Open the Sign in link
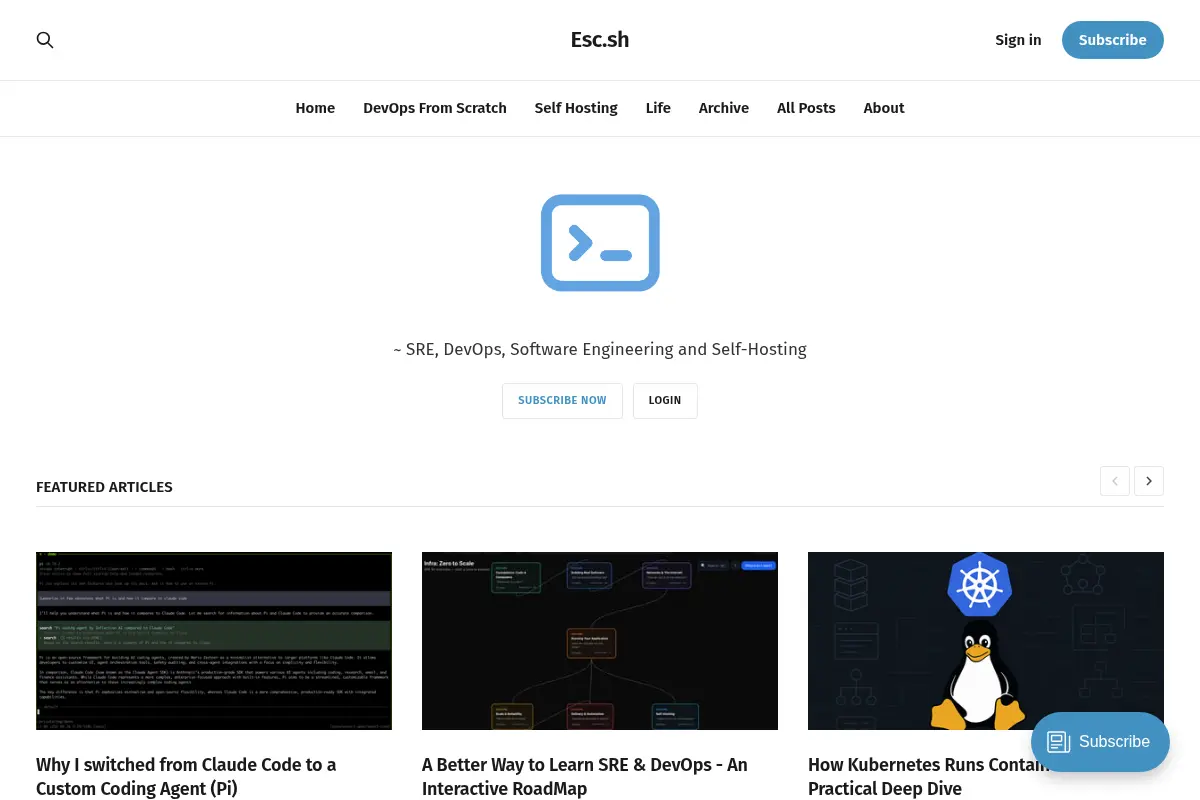 pos(1018,40)
